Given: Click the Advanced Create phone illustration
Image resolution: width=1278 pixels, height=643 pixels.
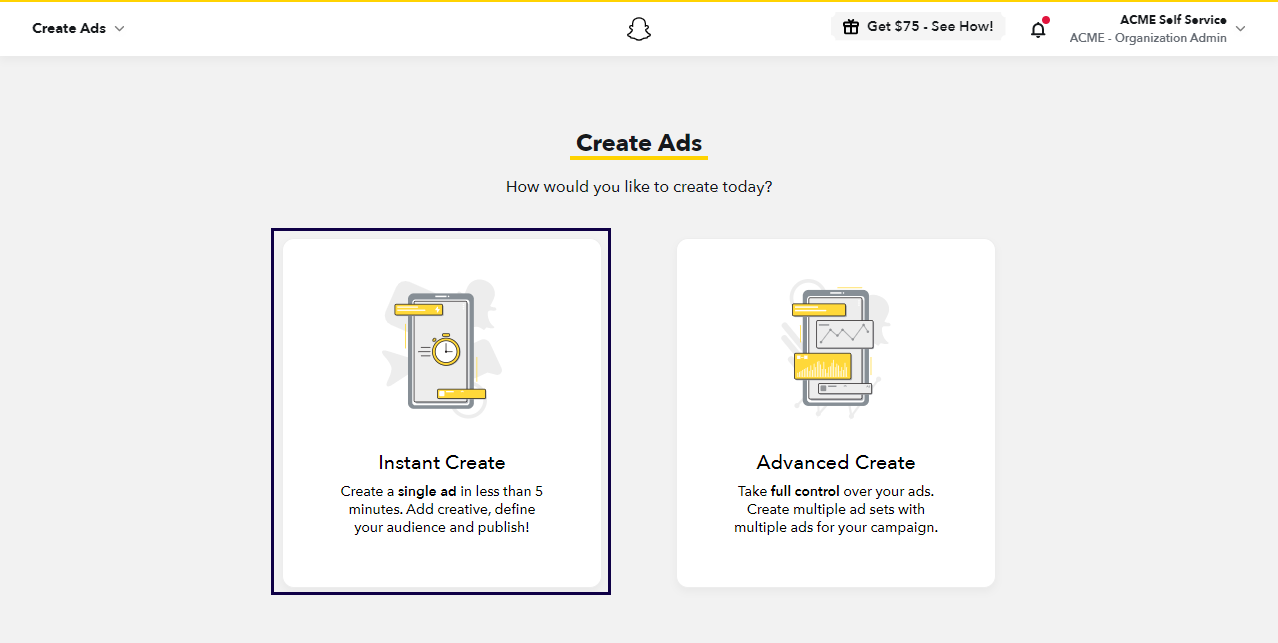Looking at the screenshot, I should click(836, 348).
